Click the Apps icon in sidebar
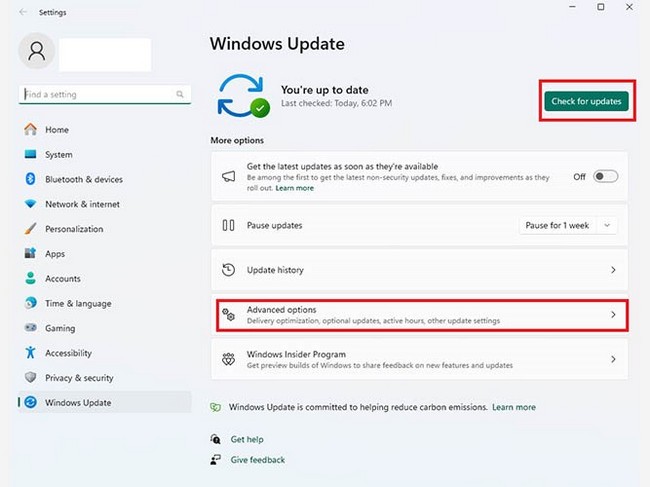Image resolution: width=650 pixels, height=487 pixels. click(x=30, y=253)
